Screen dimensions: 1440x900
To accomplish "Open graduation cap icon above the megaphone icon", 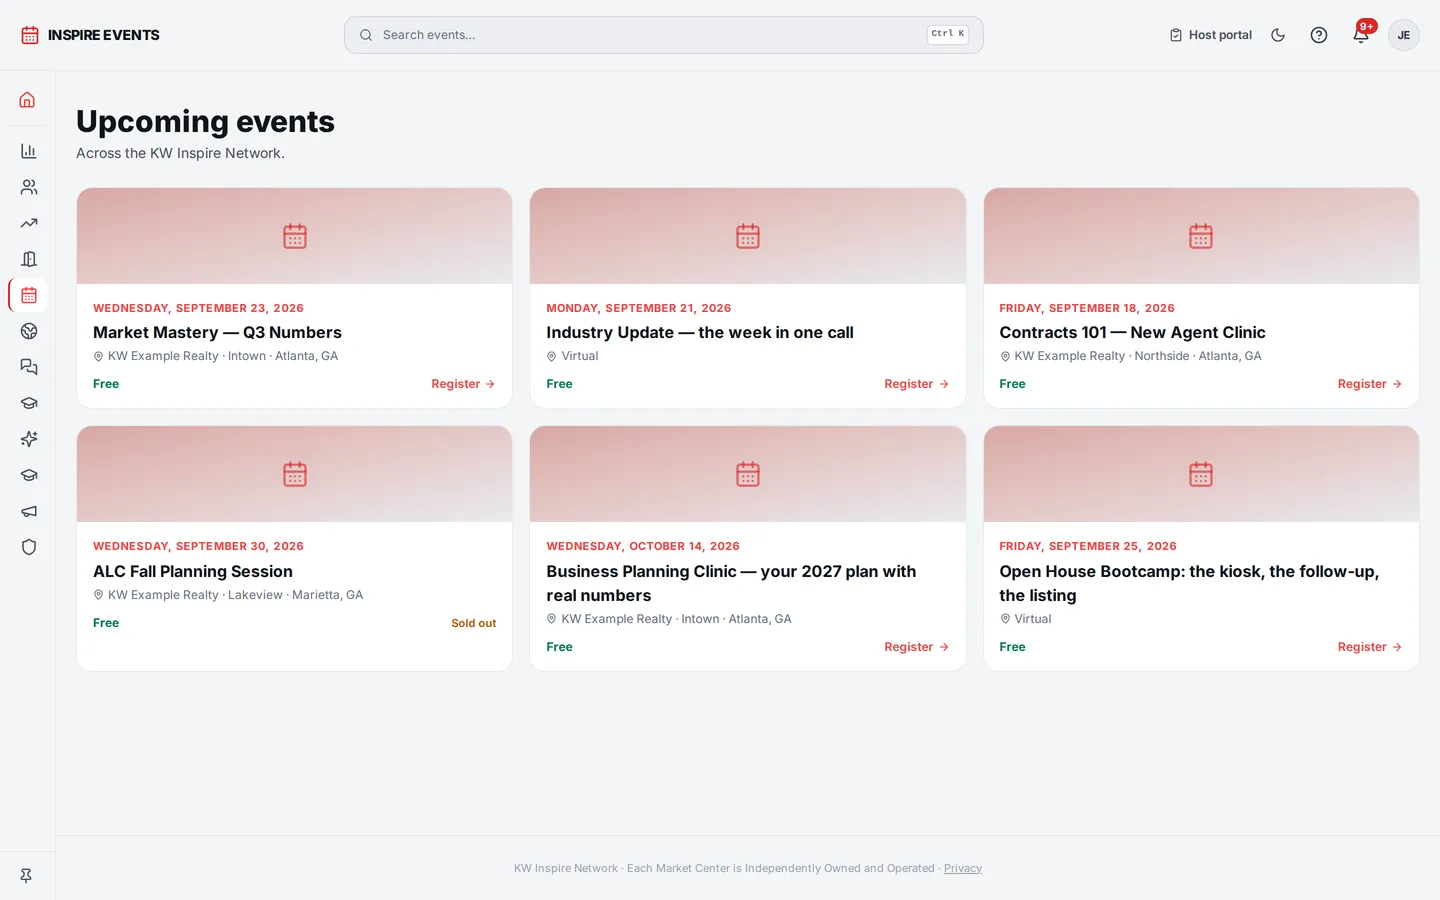I will point(29,475).
